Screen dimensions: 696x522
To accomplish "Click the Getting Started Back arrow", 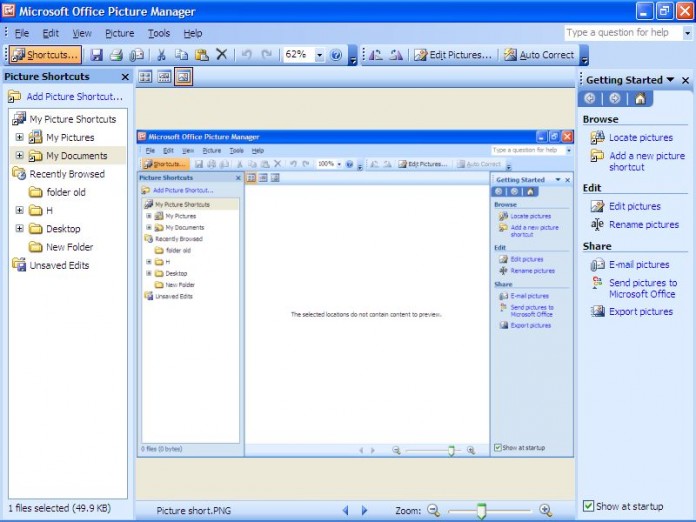I will pyautogui.click(x=589, y=98).
